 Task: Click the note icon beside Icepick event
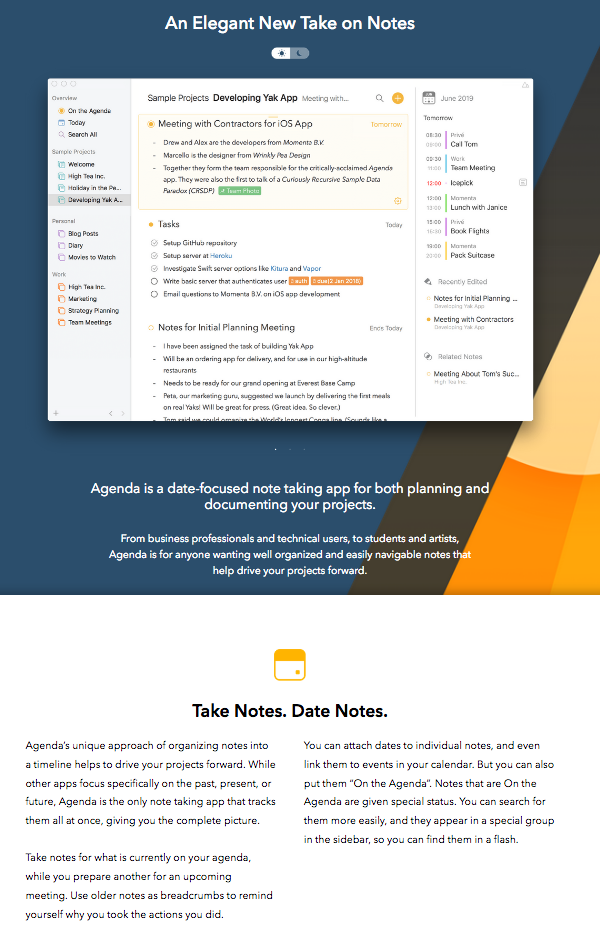pyautogui.click(x=523, y=183)
